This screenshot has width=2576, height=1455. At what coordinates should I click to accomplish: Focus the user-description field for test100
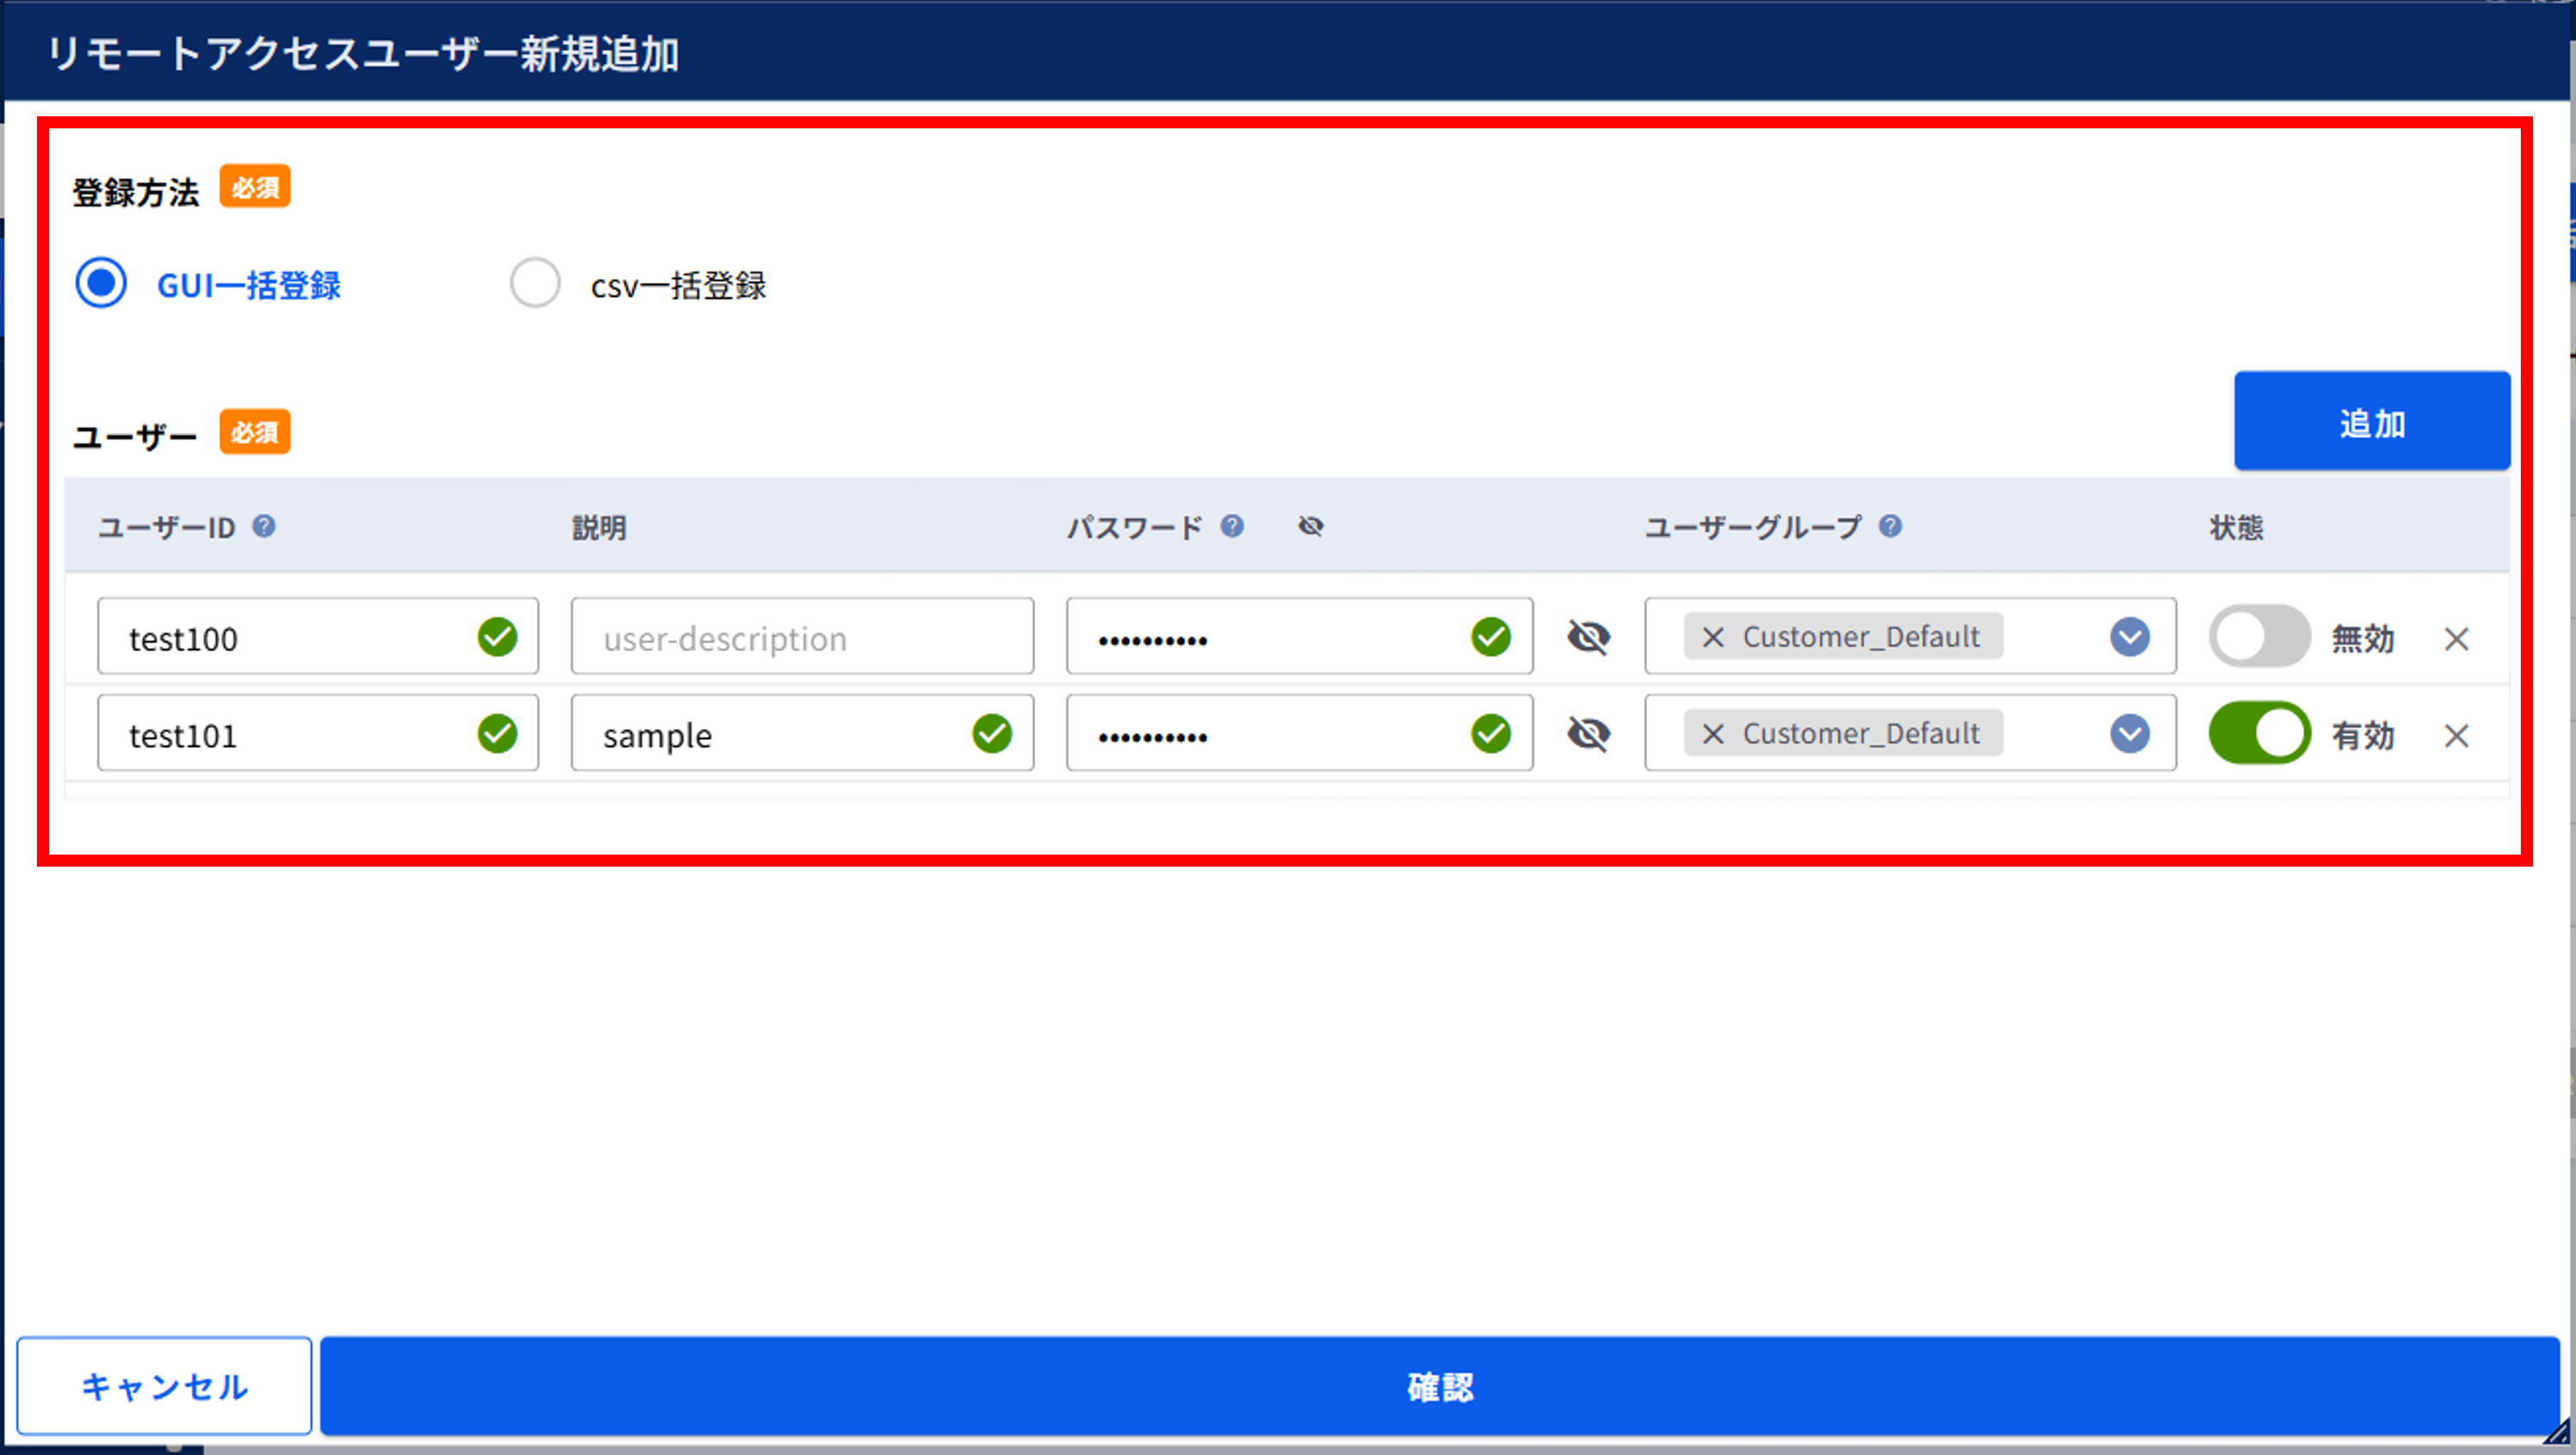pos(802,636)
